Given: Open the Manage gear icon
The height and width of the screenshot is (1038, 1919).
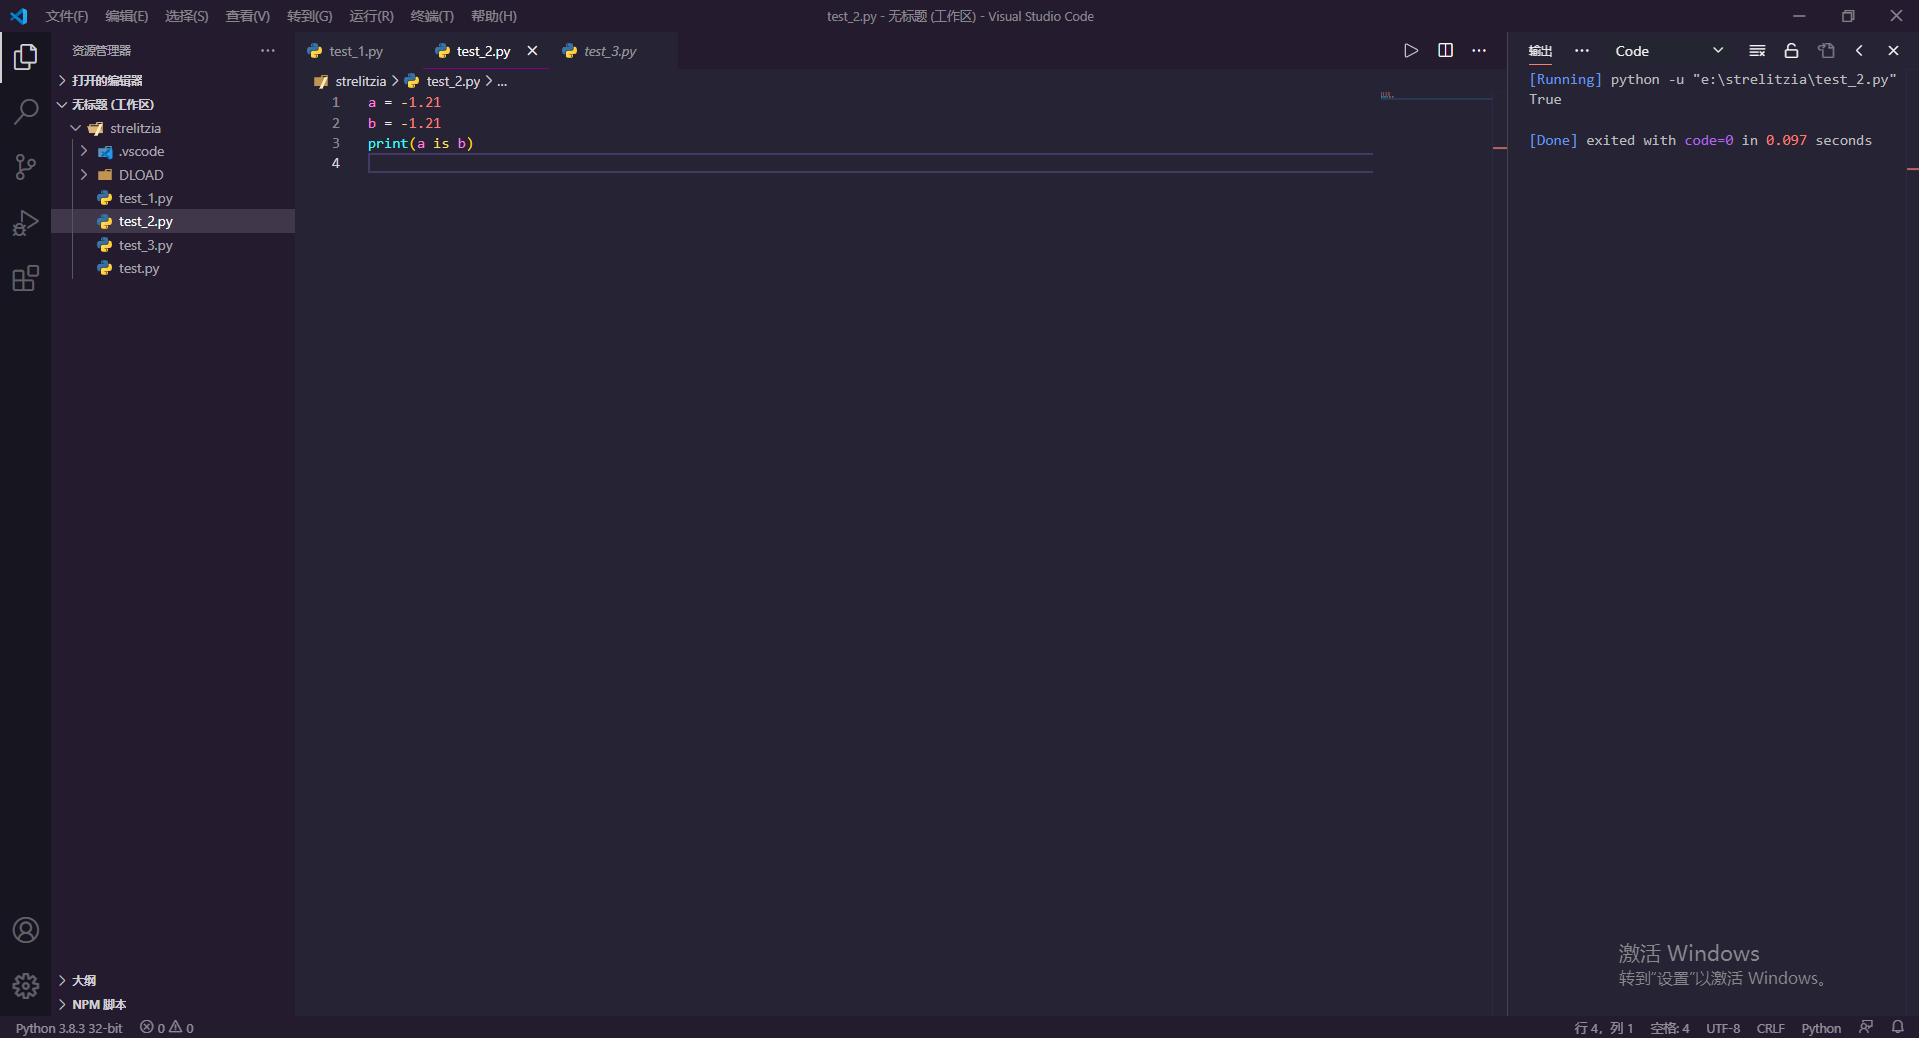Looking at the screenshot, I should tap(25, 986).
